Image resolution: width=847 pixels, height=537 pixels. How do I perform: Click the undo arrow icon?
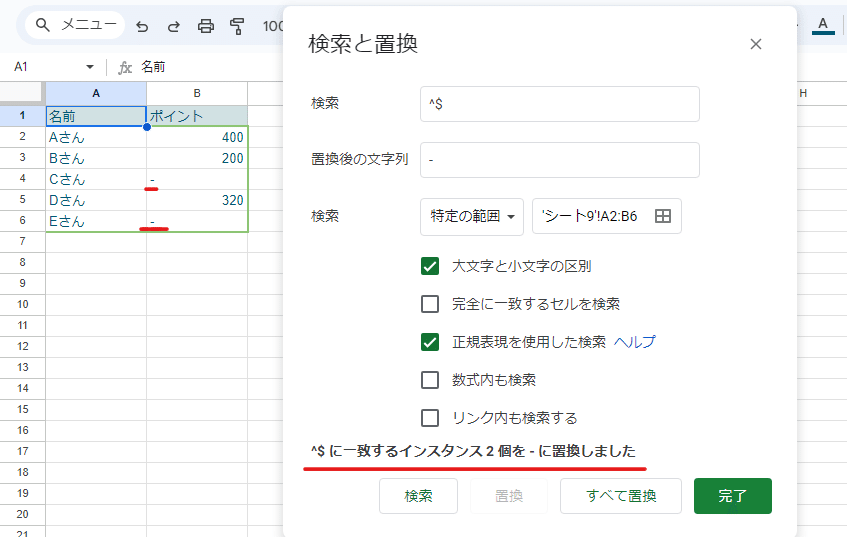pyautogui.click(x=142, y=26)
